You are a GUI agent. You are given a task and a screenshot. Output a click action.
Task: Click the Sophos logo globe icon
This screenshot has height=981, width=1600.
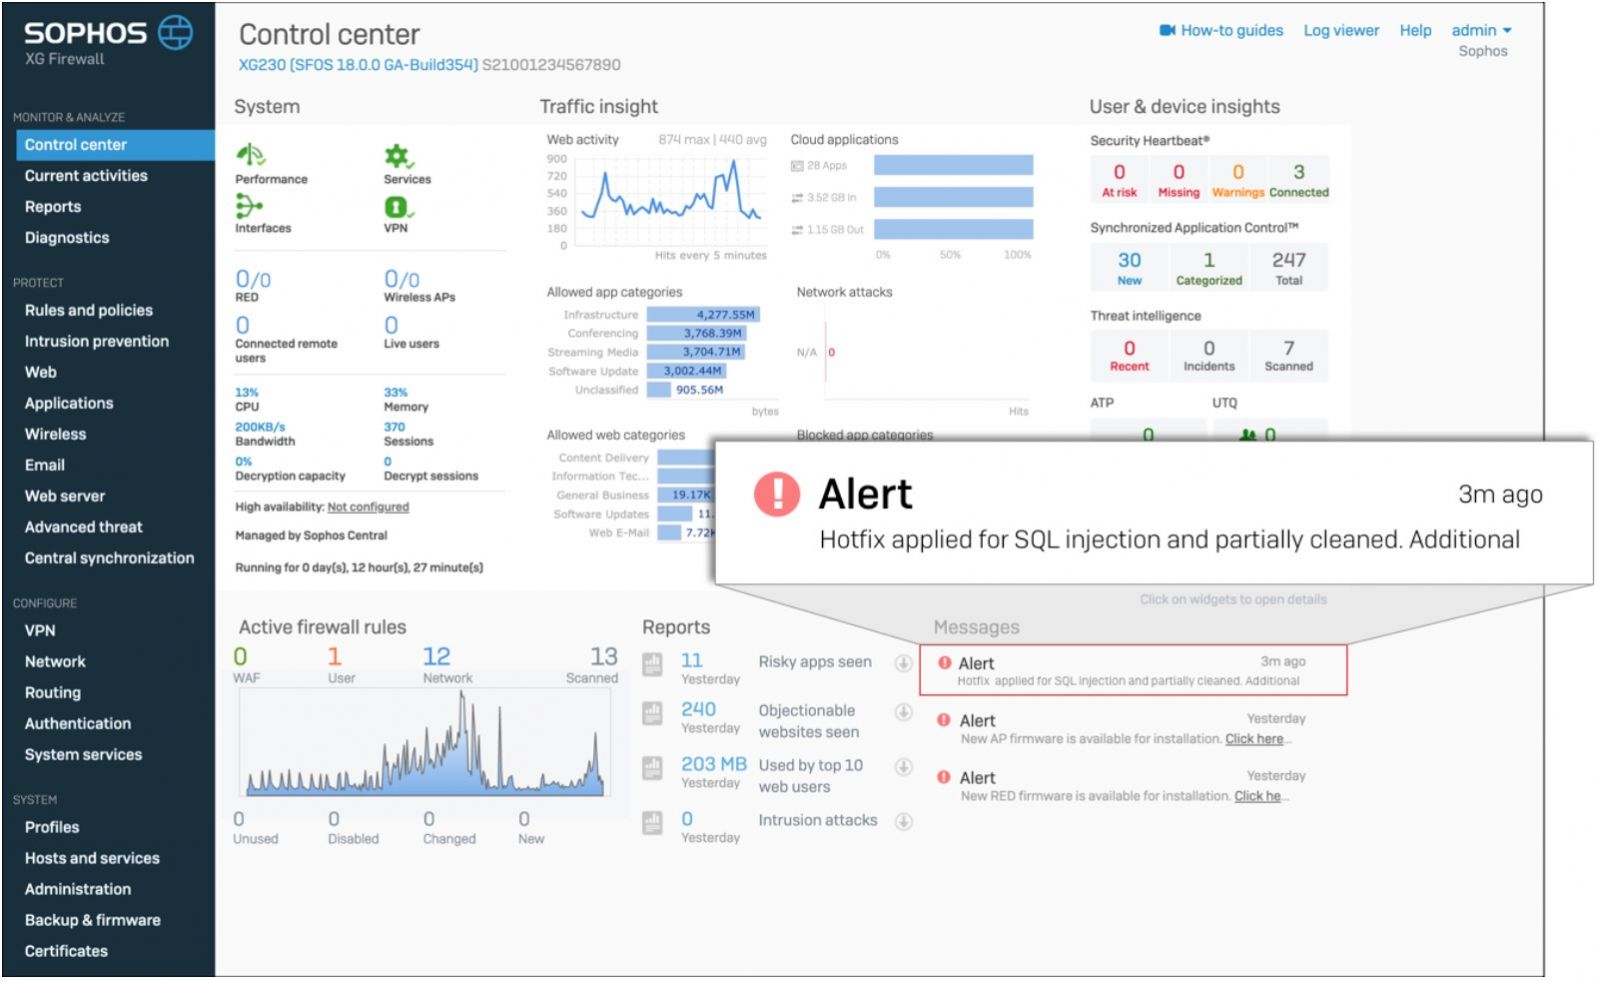coord(175,32)
